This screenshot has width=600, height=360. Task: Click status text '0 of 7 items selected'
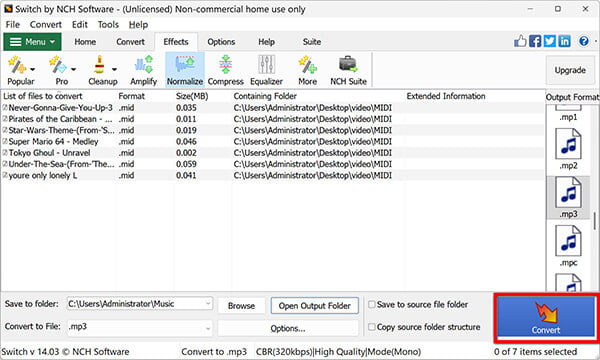[535, 352]
